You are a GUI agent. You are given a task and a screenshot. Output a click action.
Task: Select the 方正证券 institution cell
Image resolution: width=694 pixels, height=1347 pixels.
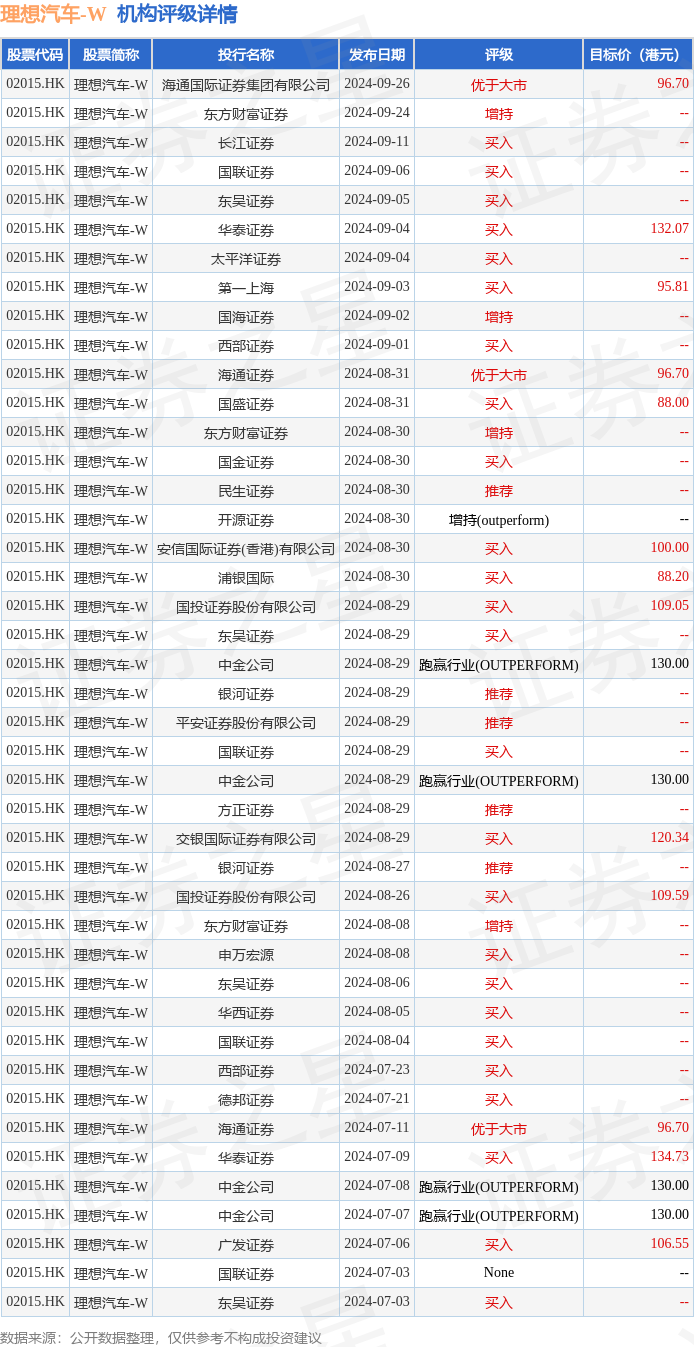tap(246, 810)
